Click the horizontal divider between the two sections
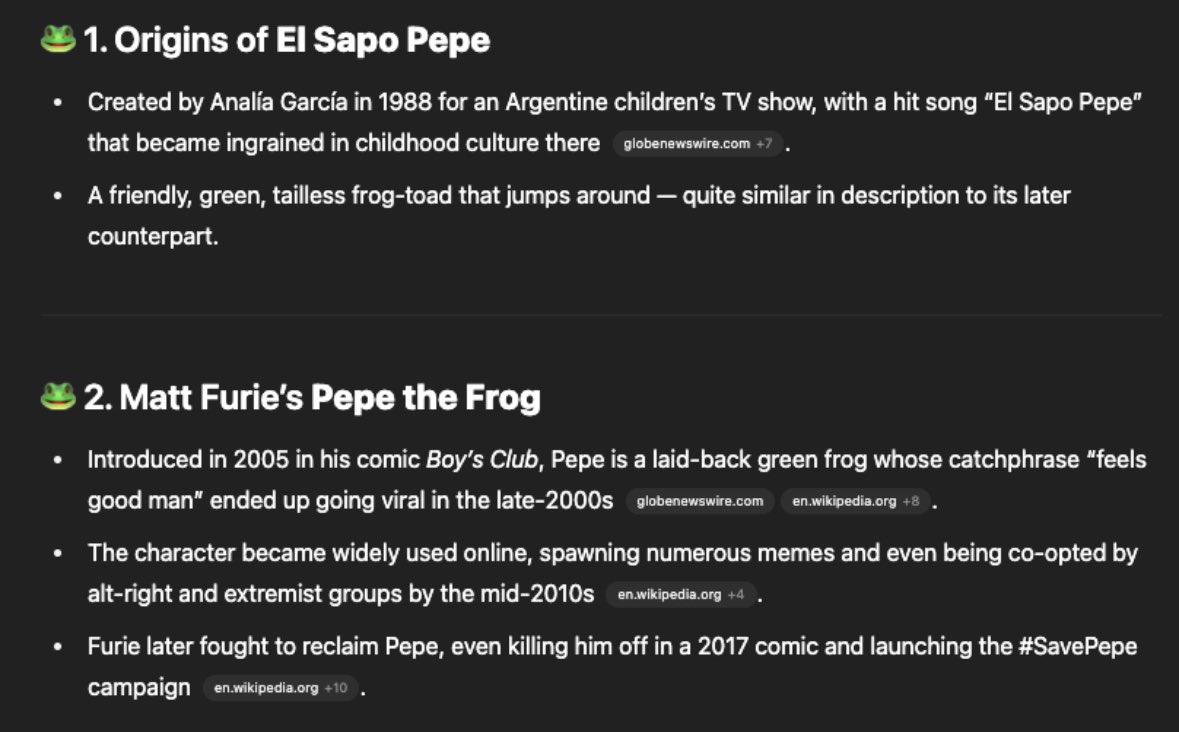 600,315
